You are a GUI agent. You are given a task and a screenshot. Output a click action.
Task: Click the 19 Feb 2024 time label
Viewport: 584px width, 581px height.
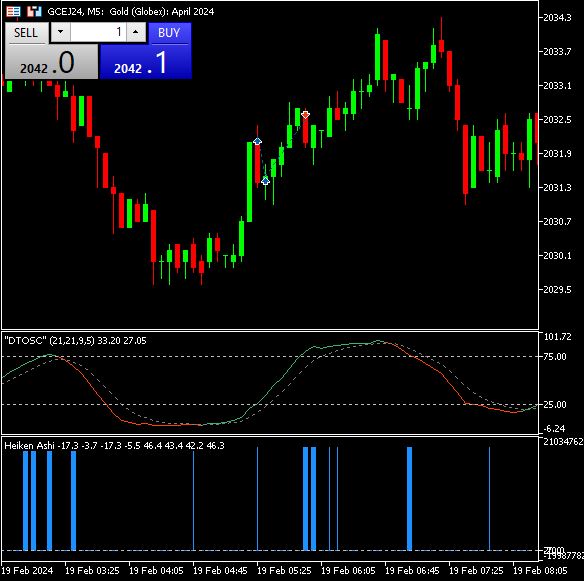[27, 571]
